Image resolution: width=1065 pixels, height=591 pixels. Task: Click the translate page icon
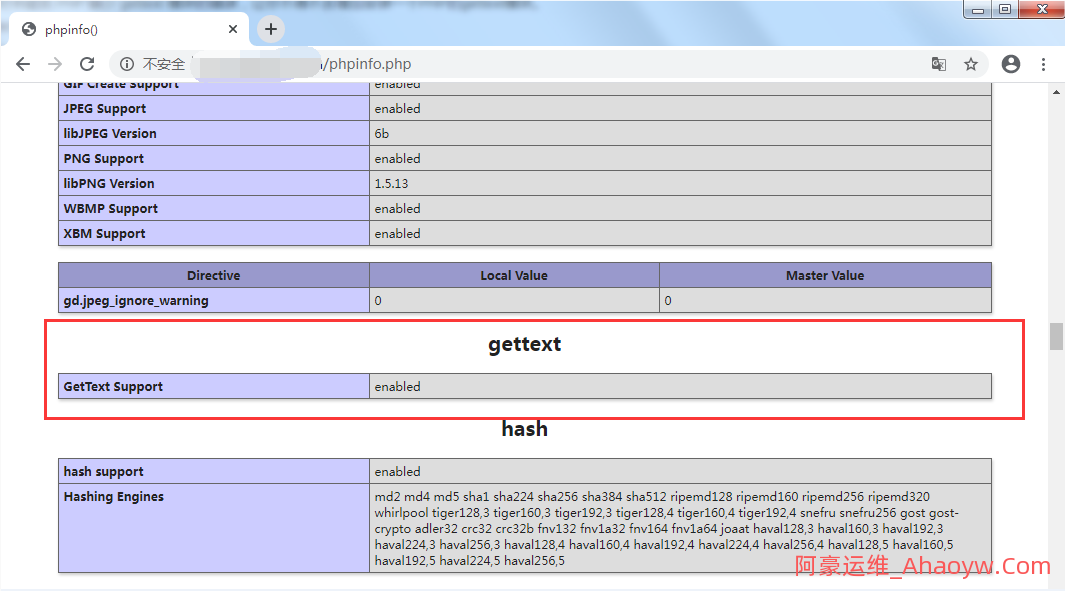click(938, 64)
